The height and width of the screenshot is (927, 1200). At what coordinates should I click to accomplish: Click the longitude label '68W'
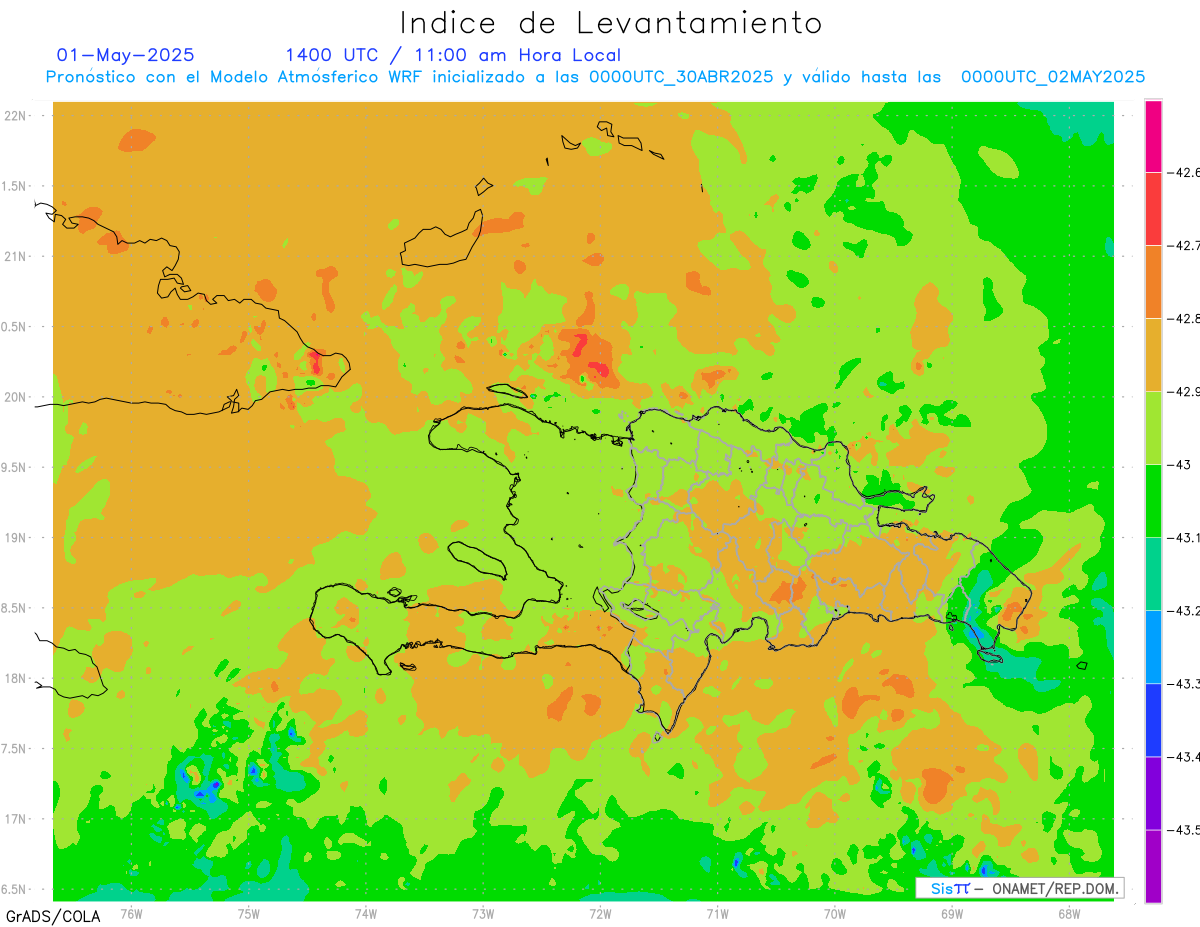(x=1069, y=913)
